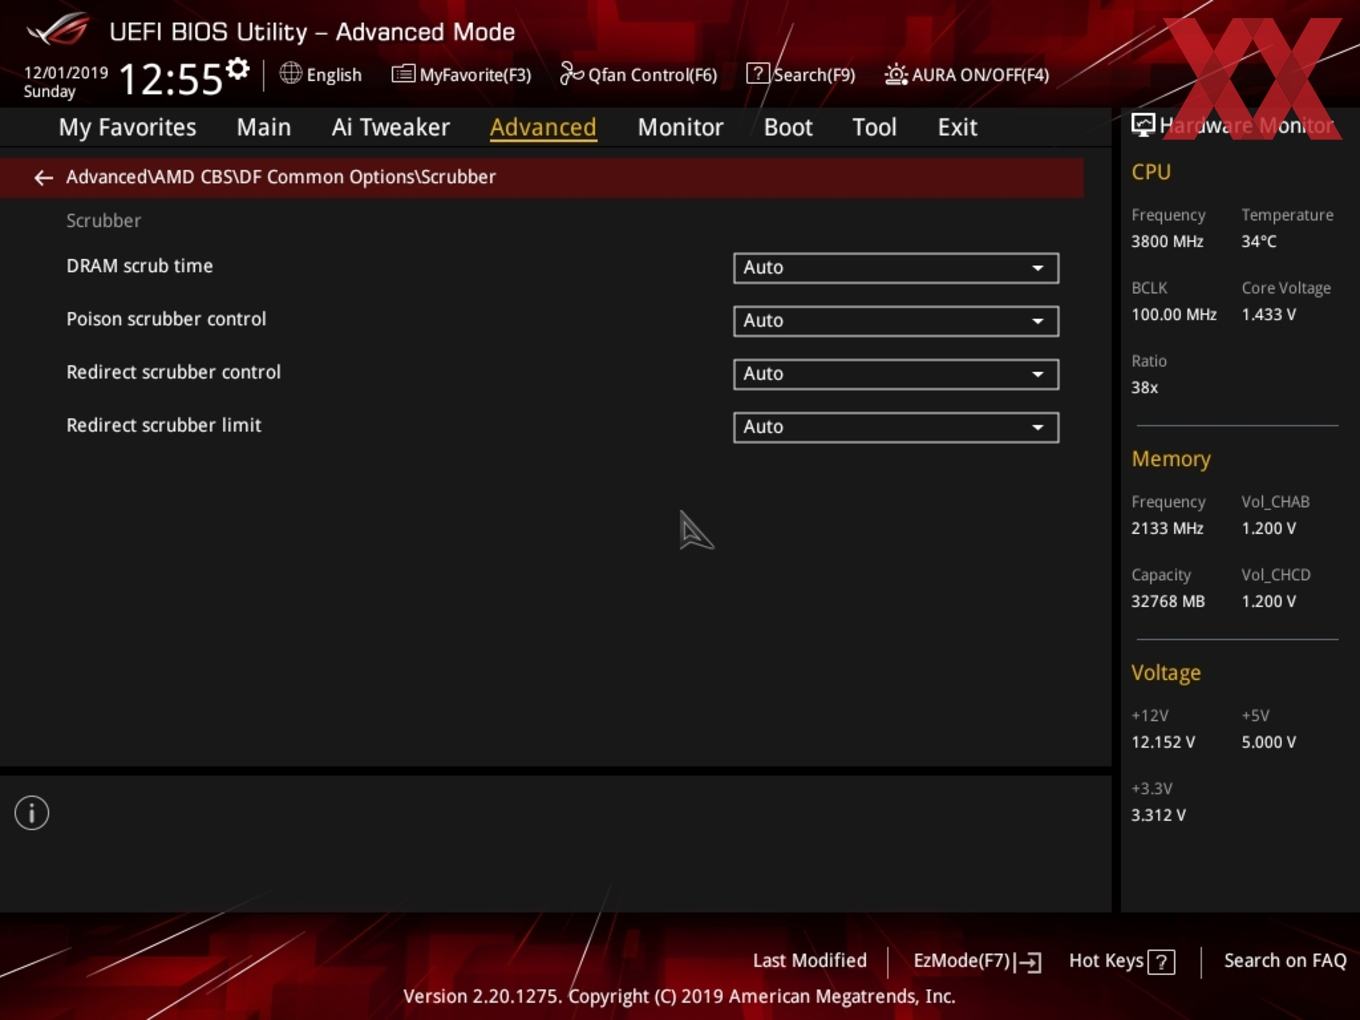Select the Exit tab
Viewport: 1360px width, 1020px height.
(x=957, y=127)
